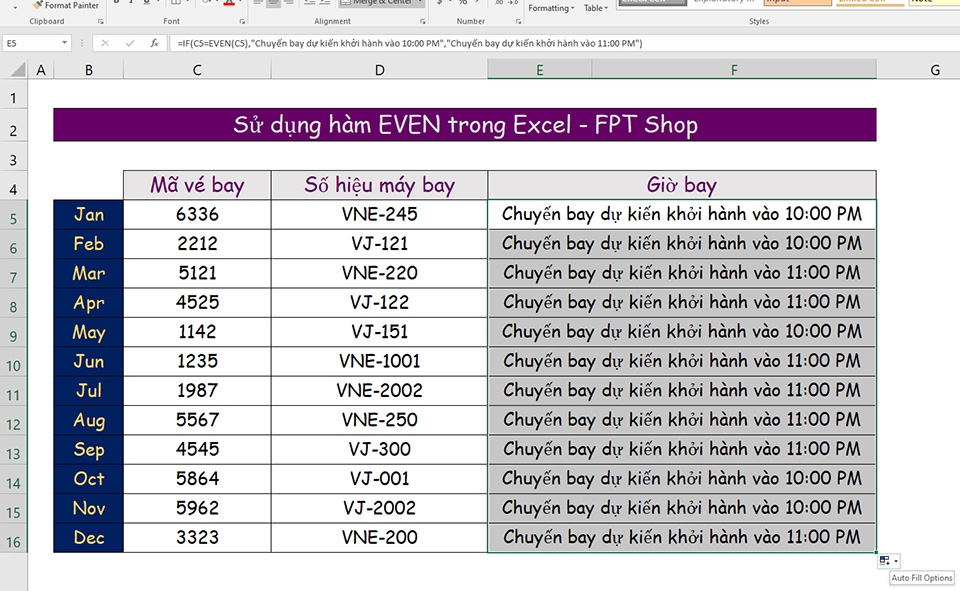Select column F header
960x591 pixels.
(x=734, y=70)
